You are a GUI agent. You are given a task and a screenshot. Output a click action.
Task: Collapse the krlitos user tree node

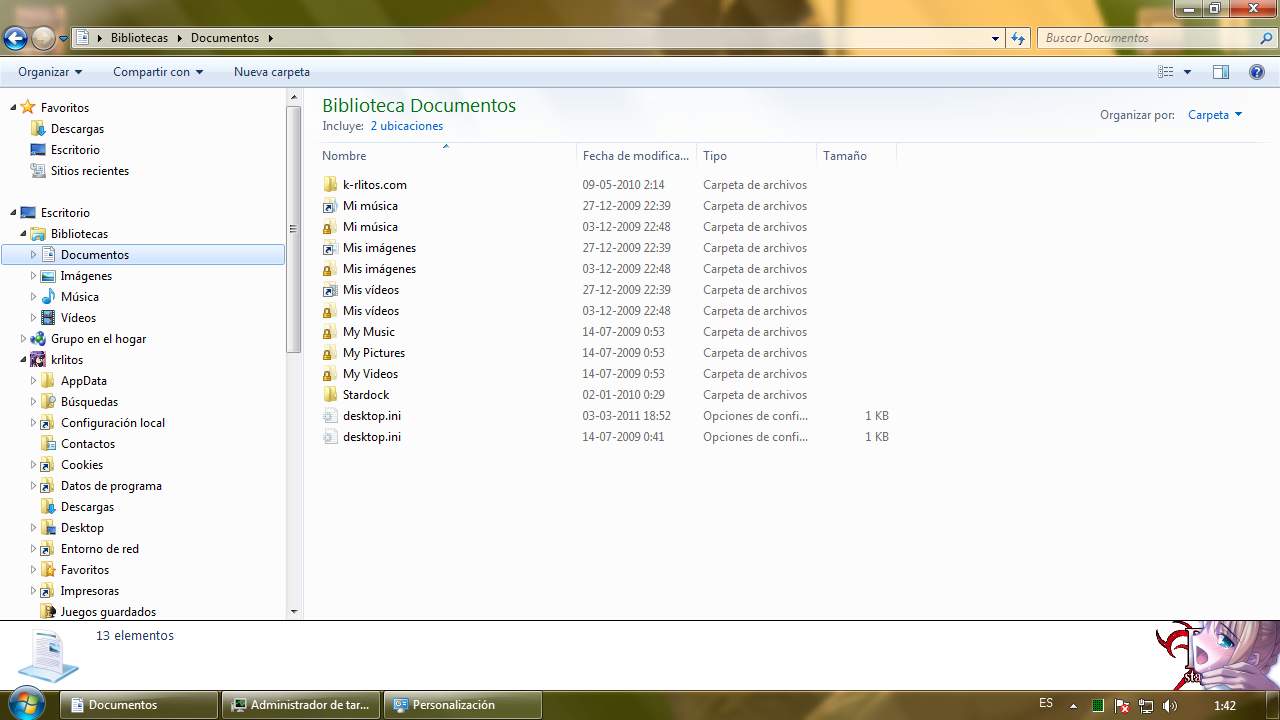tap(23, 360)
